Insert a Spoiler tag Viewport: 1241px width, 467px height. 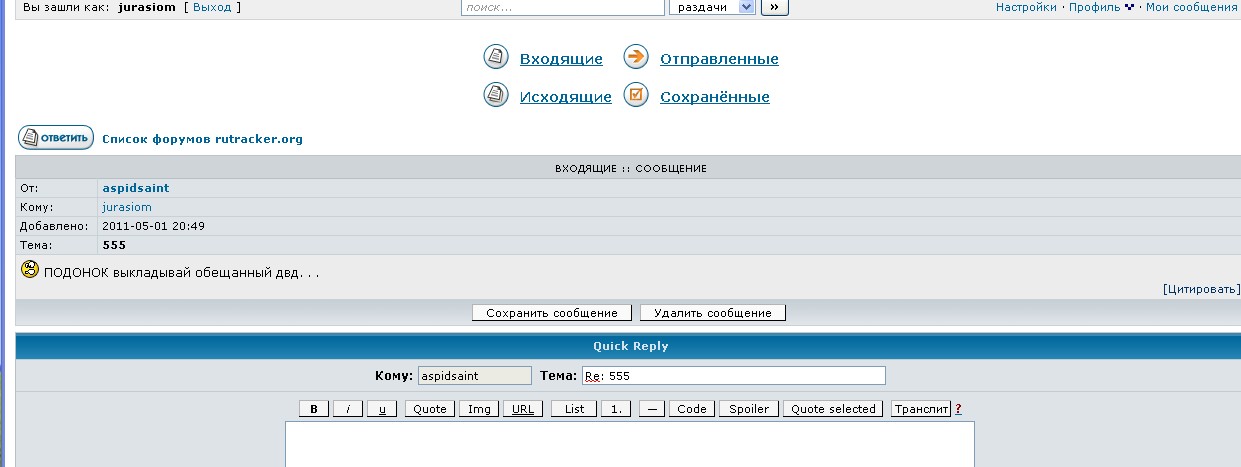coord(749,409)
